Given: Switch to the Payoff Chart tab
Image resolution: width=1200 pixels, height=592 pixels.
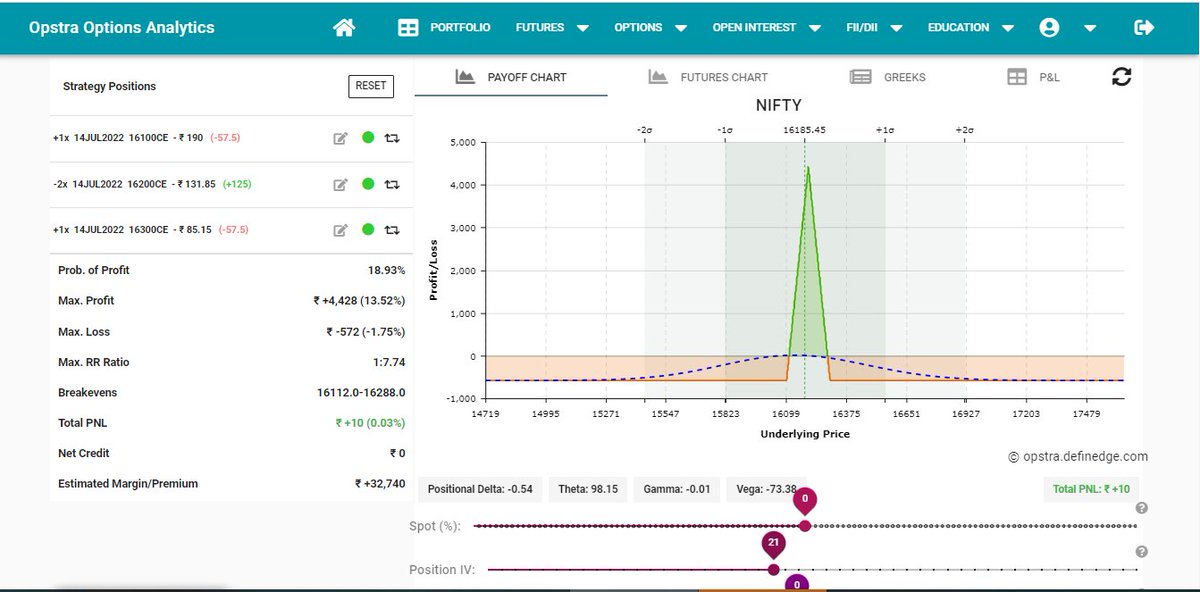Looking at the screenshot, I should pyautogui.click(x=511, y=77).
